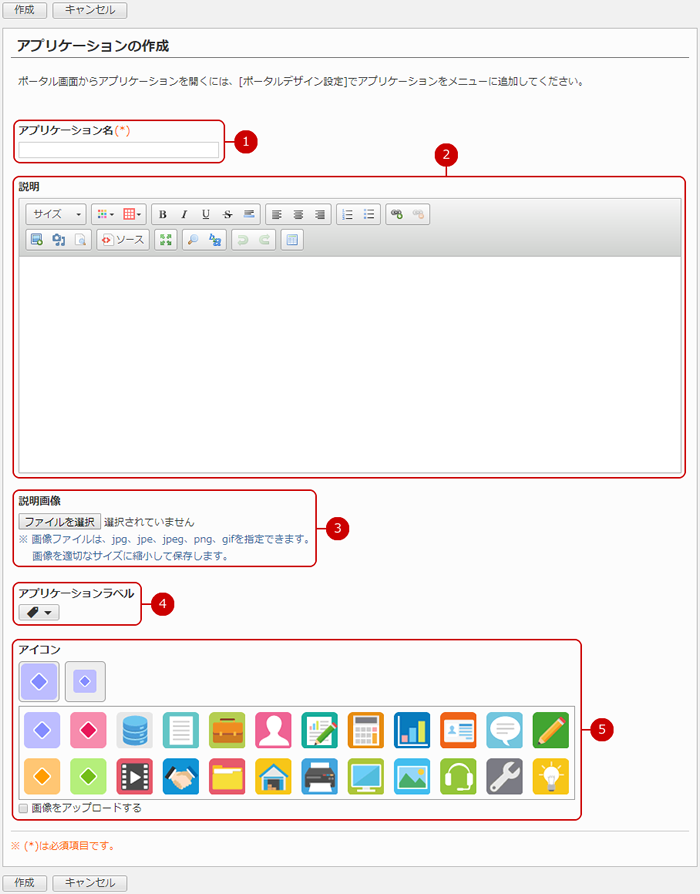Open the application label tag dropdown
This screenshot has height=894, width=700.
(x=39, y=612)
